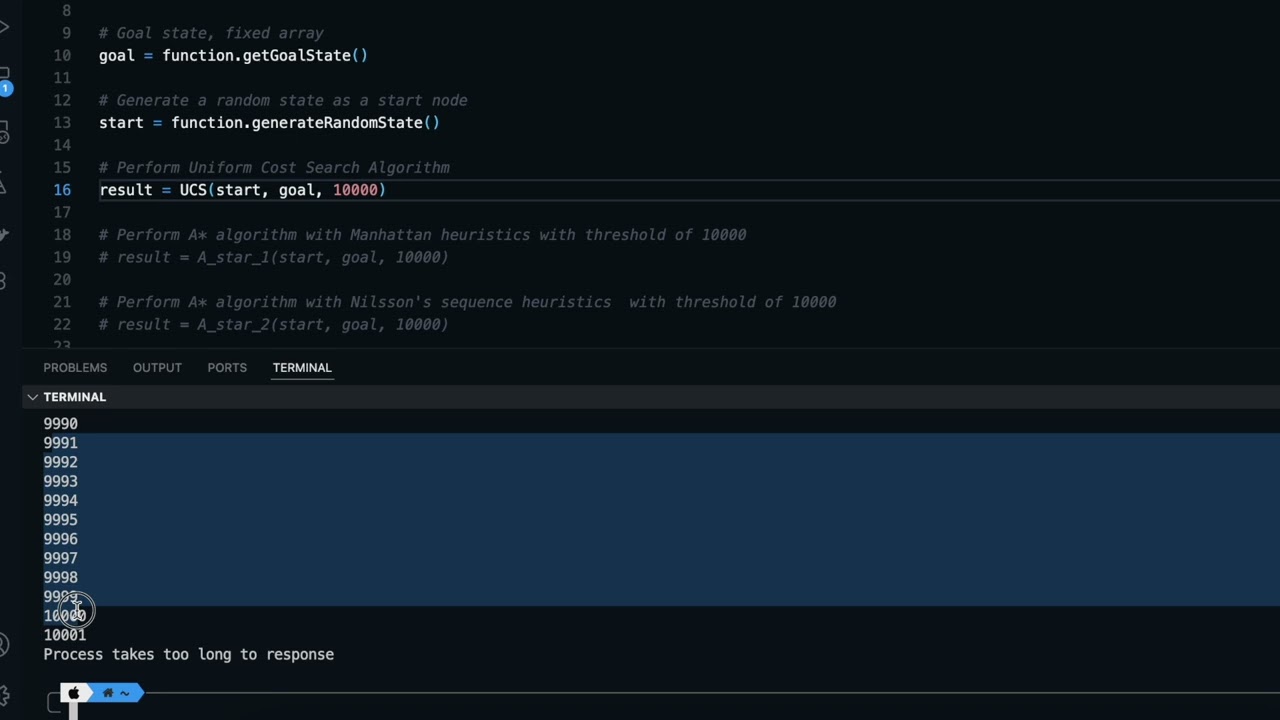Viewport: 1280px width, 720px height.
Task: Open the Testing flask icon
Action: 3,184
